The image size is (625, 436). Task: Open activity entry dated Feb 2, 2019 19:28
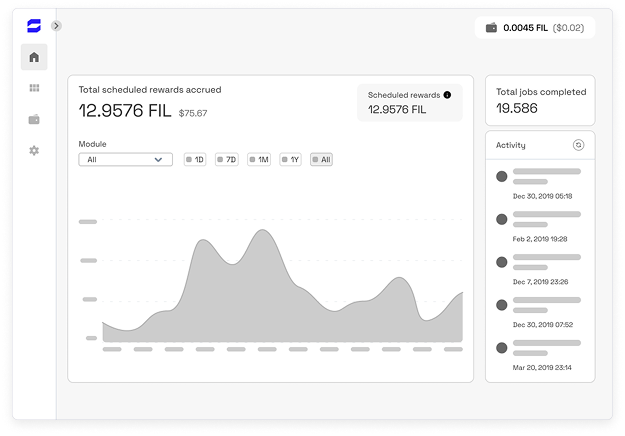pos(540,223)
